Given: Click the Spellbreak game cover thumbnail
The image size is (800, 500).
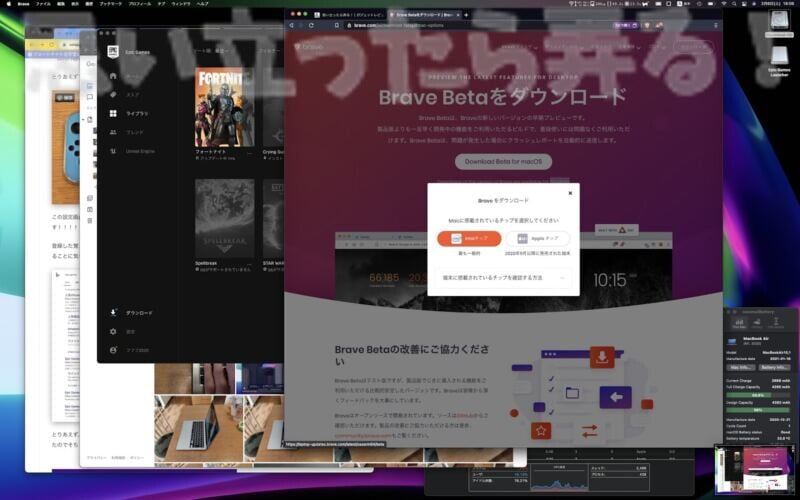Looking at the screenshot, I should 224,218.
